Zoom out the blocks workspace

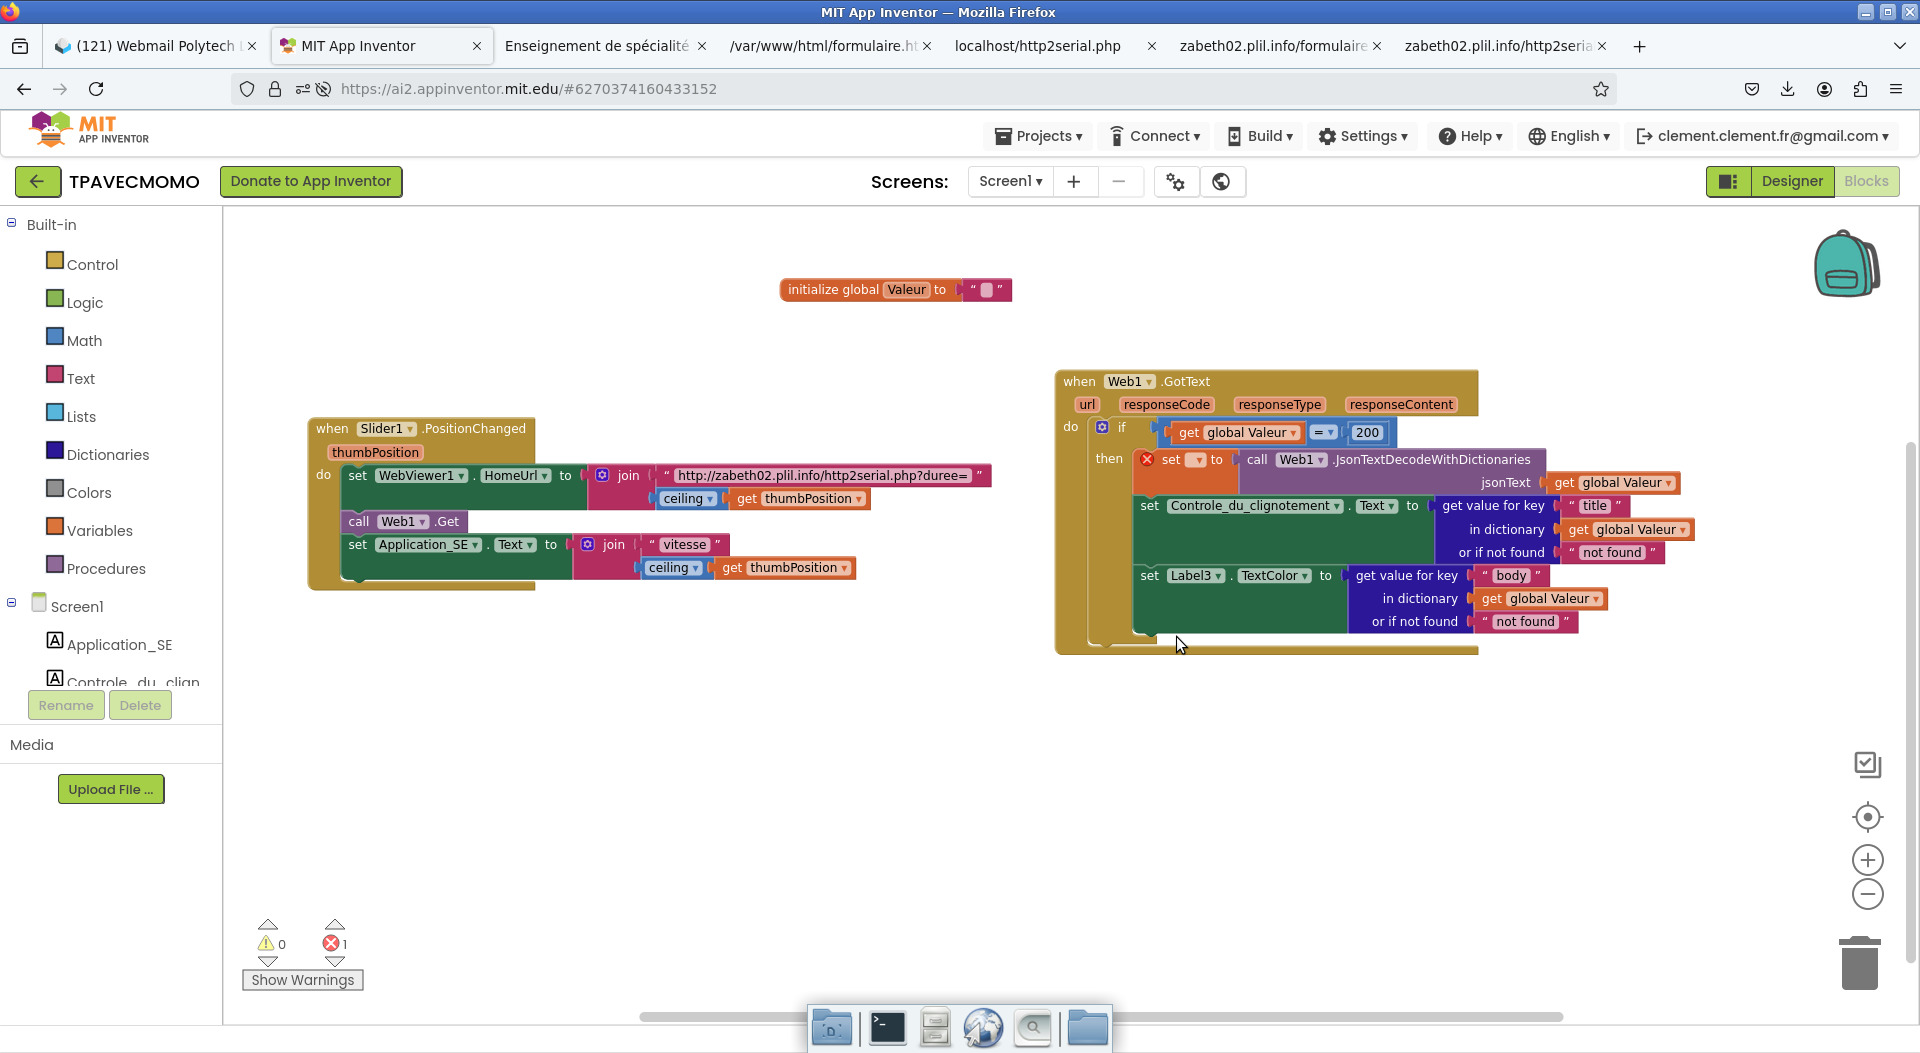(1867, 894)
